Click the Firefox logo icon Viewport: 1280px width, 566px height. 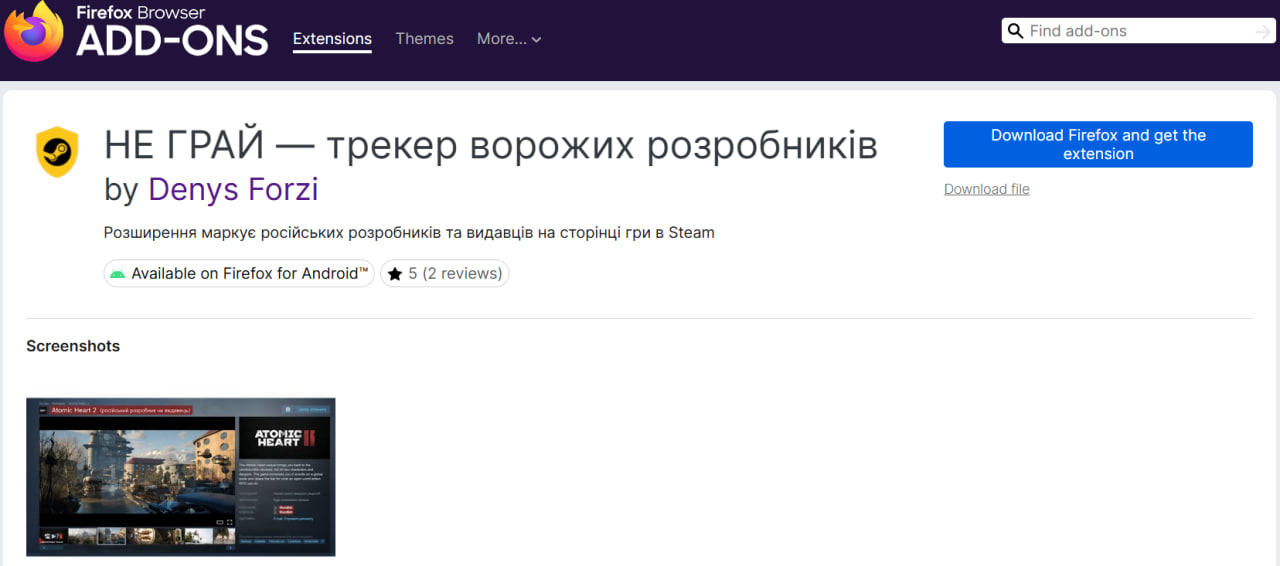pyautogui.click(x=33, y=31)
